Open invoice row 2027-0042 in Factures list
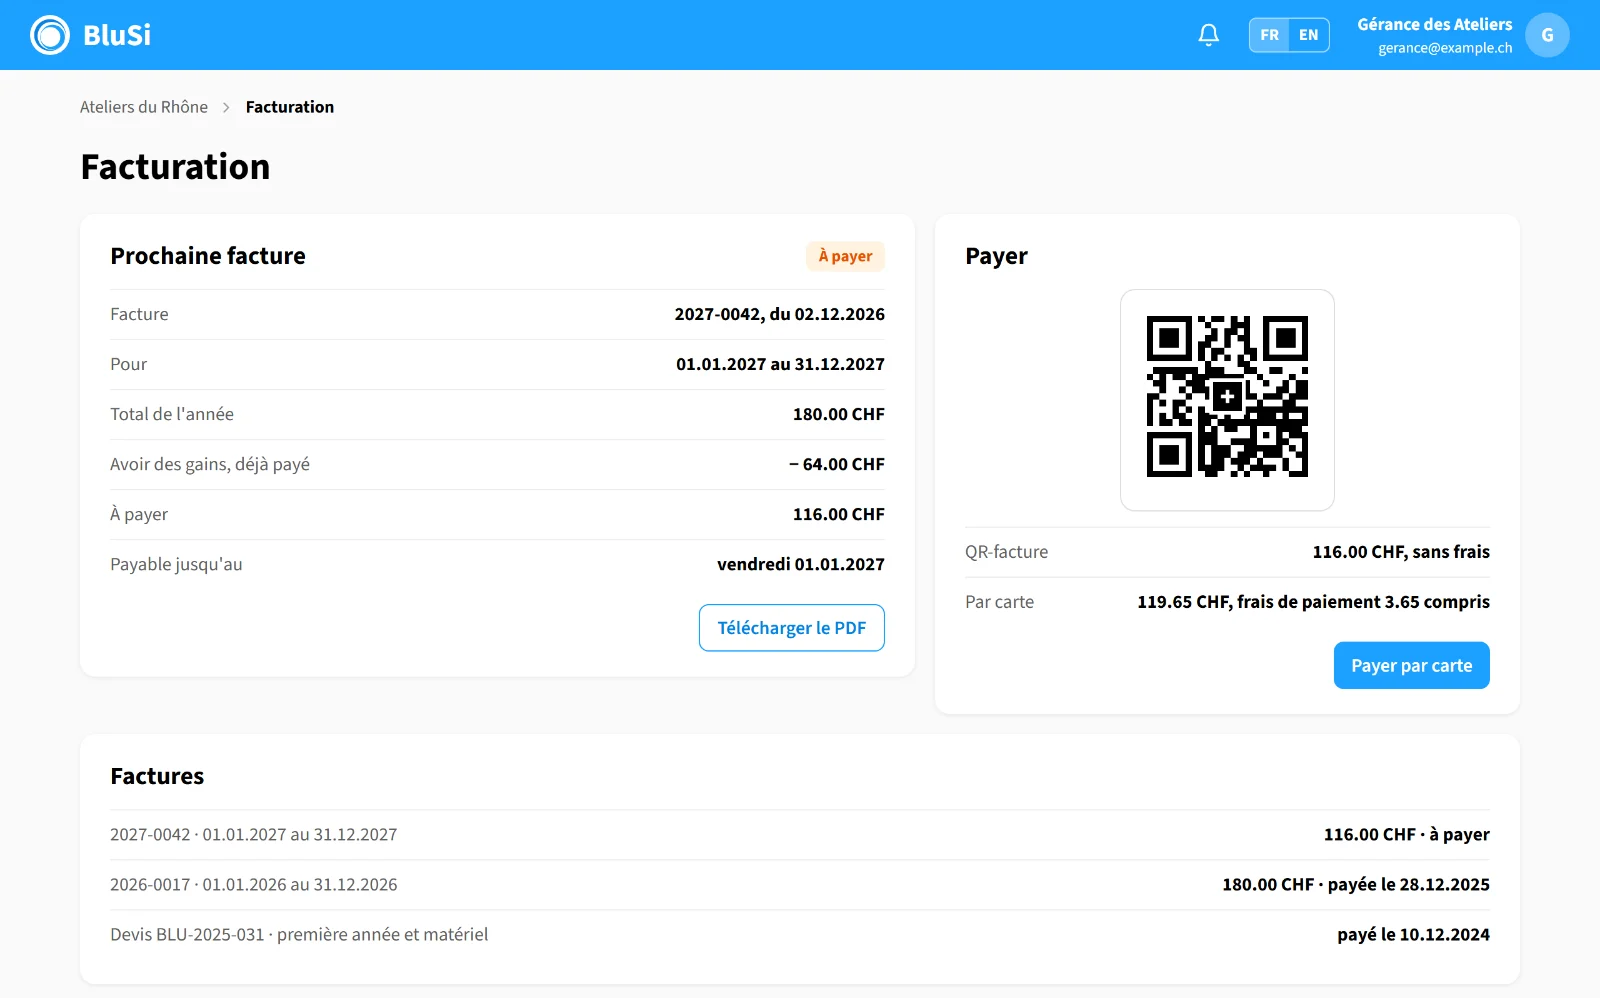 [800, 835]
